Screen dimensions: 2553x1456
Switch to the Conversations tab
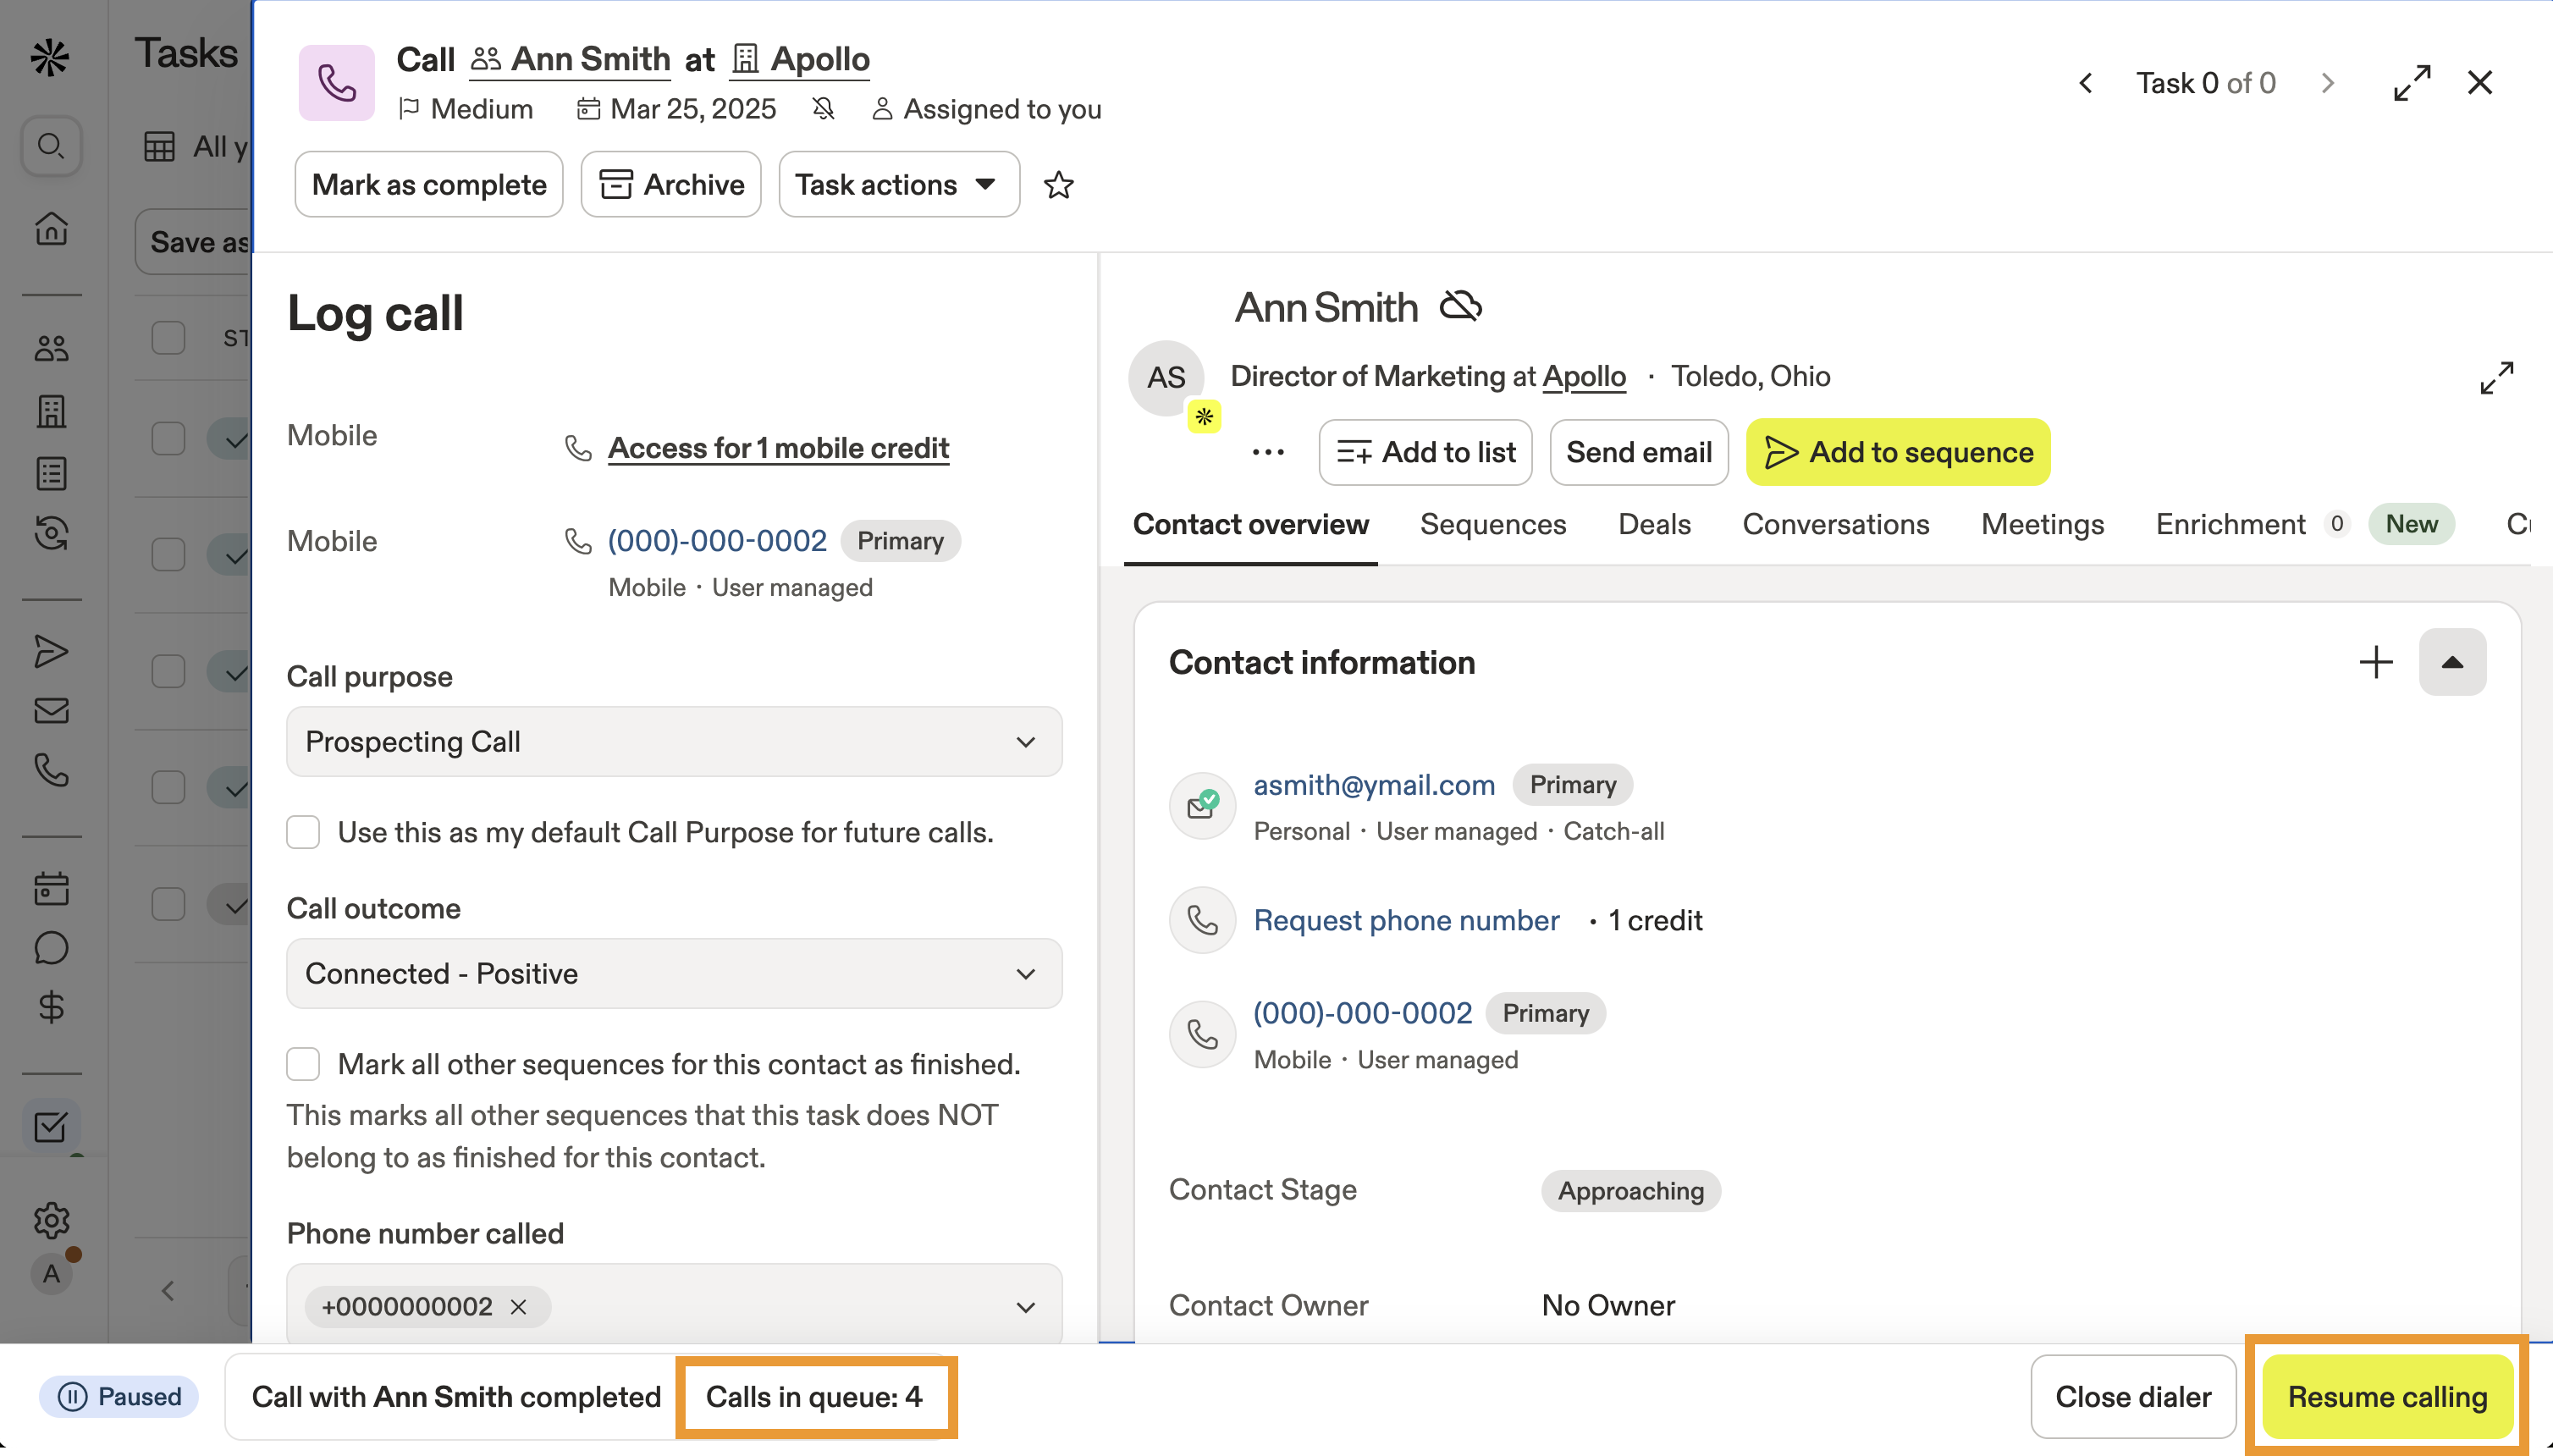1835,524
